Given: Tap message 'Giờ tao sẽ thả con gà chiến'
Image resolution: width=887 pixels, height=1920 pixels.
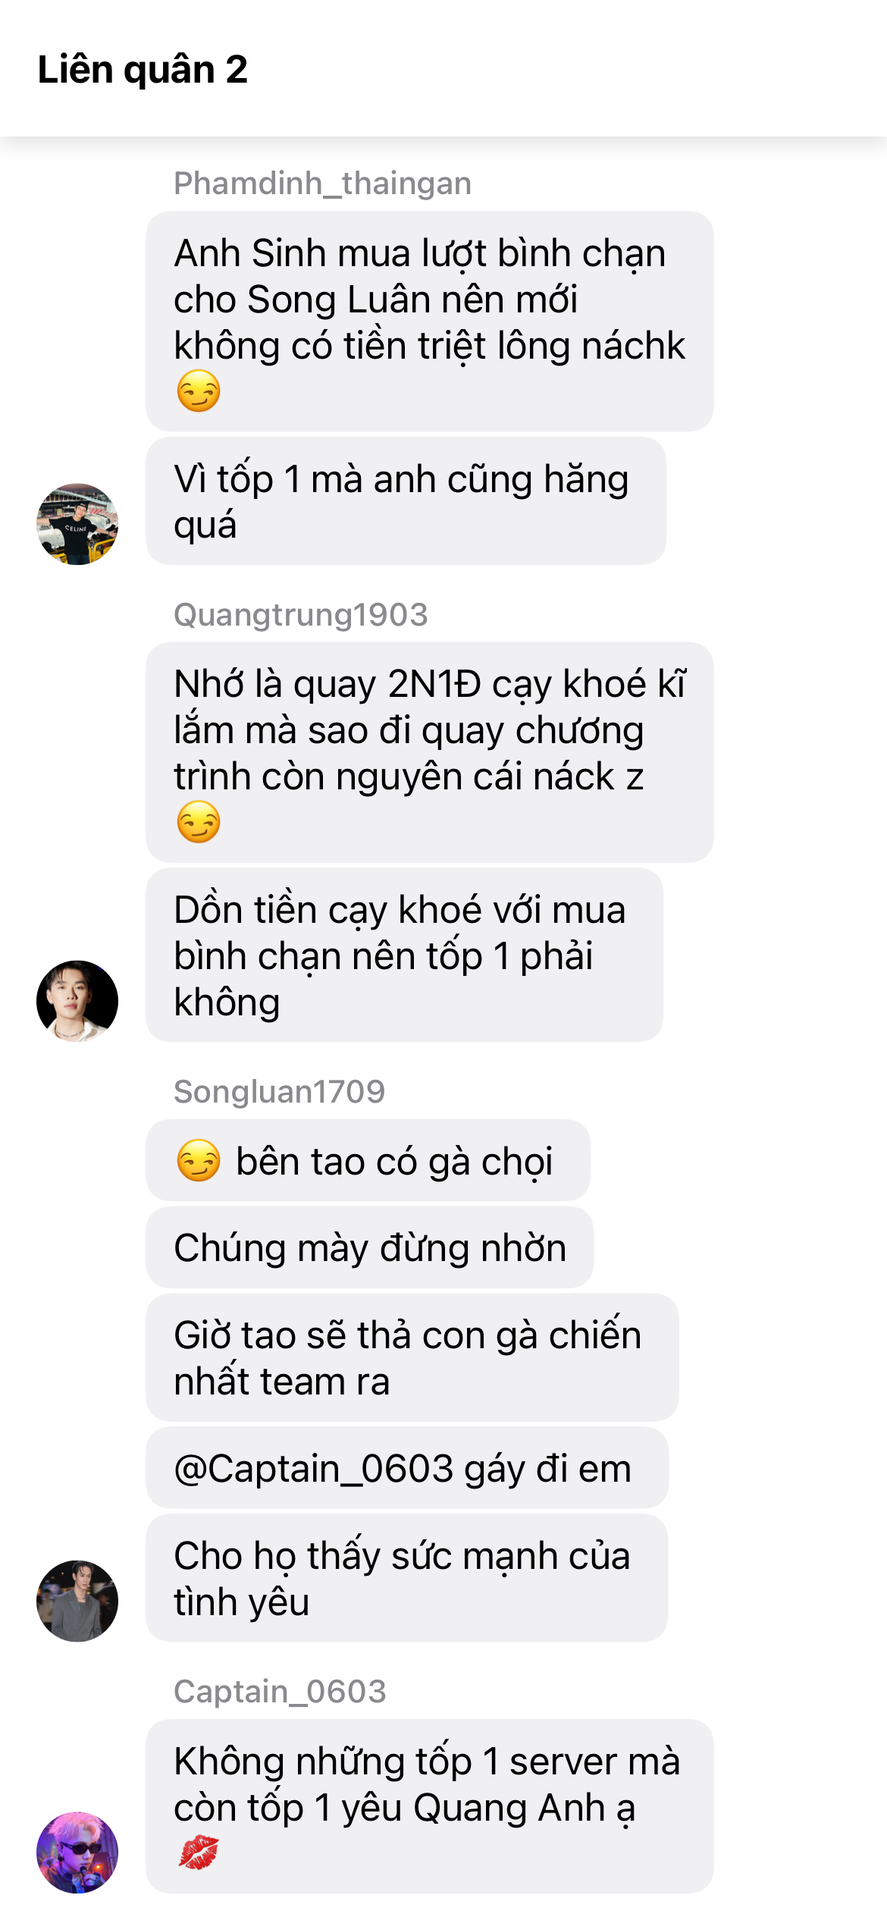Looking at the screenshot, I should pos(412,1357).
